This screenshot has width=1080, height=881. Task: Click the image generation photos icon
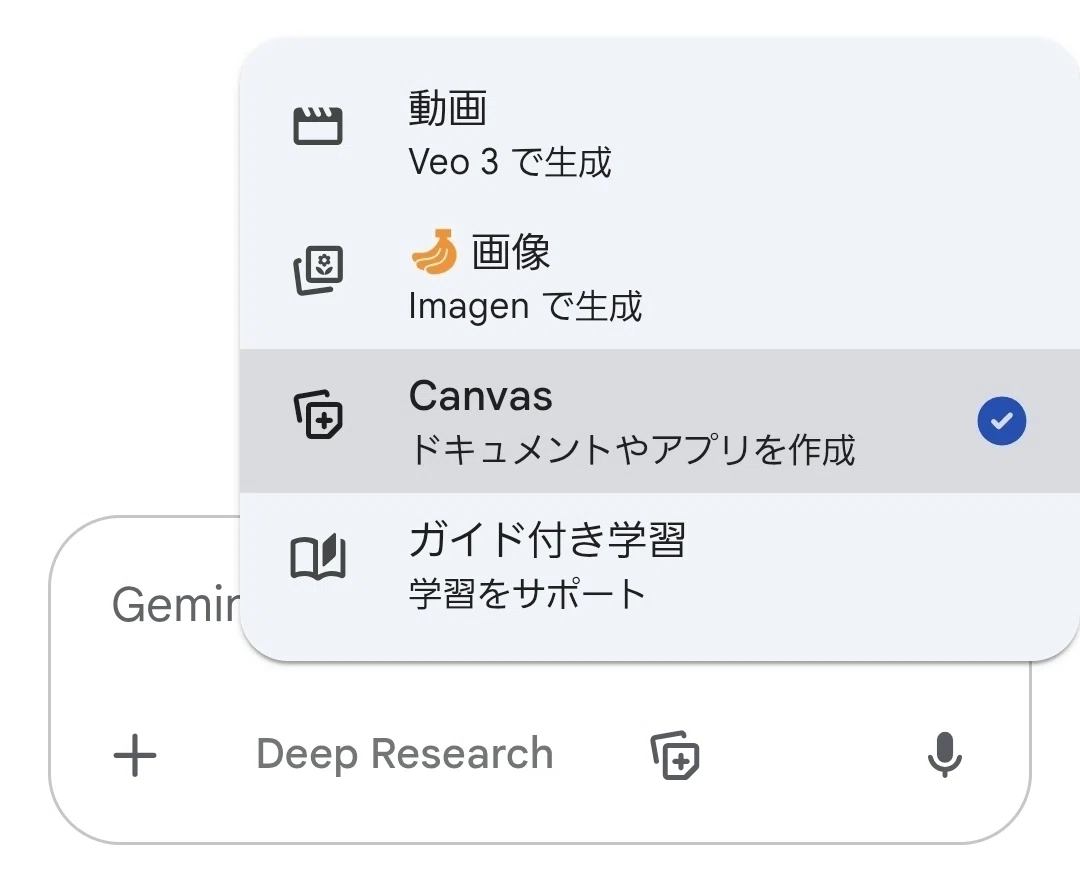coord(318,270)
